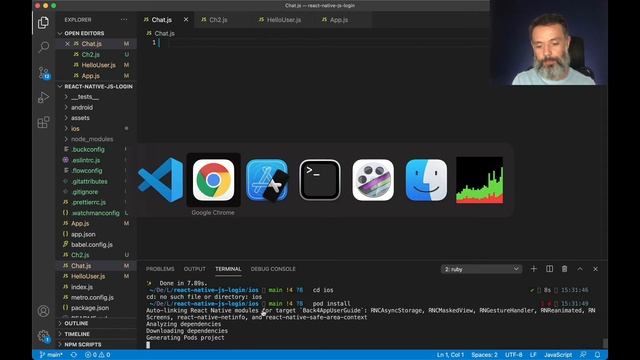640x360 pixels.
Task: Switch to the App.js editor tab
Action: (x=339, y=20)
